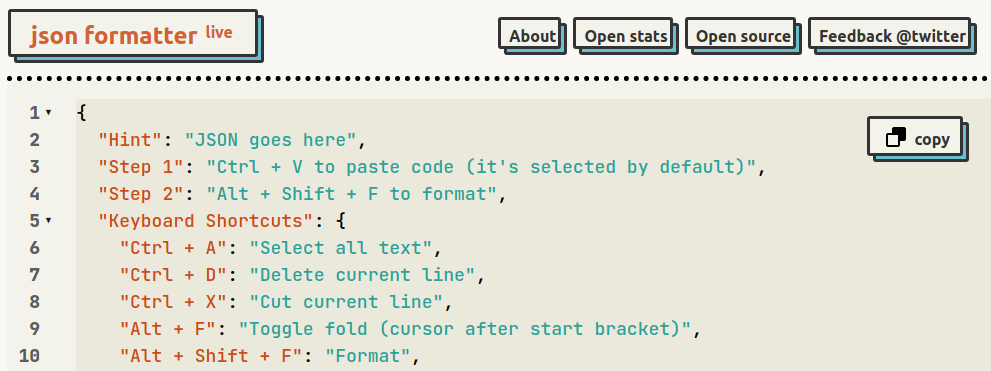The width and height of the screenshot is (991, 371).
Task: Click the json formatter live logo
Action: coord(135,35)
